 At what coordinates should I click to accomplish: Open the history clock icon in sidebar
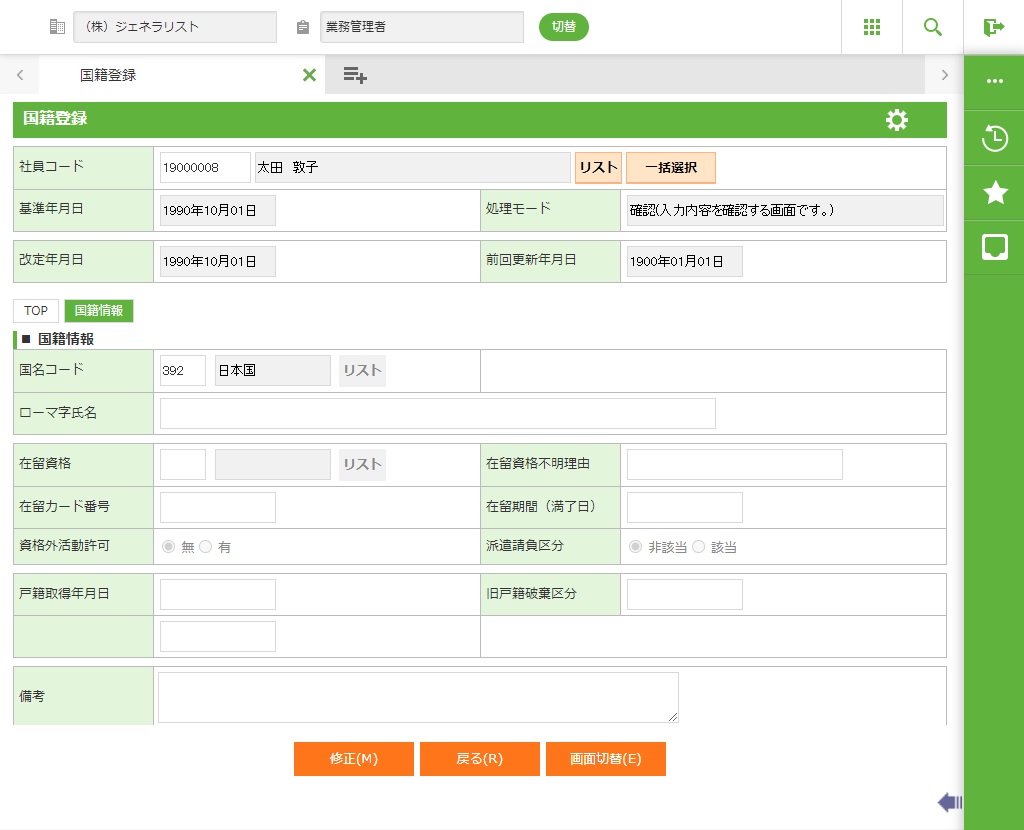994,138
